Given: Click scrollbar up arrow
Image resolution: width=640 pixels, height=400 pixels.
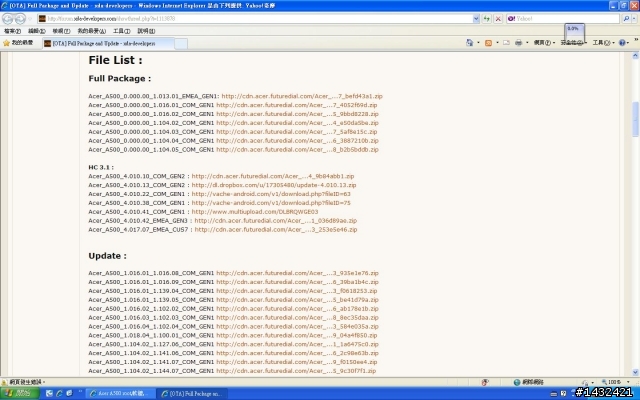Looking at the screenshot, I should (x=636, y=56).
